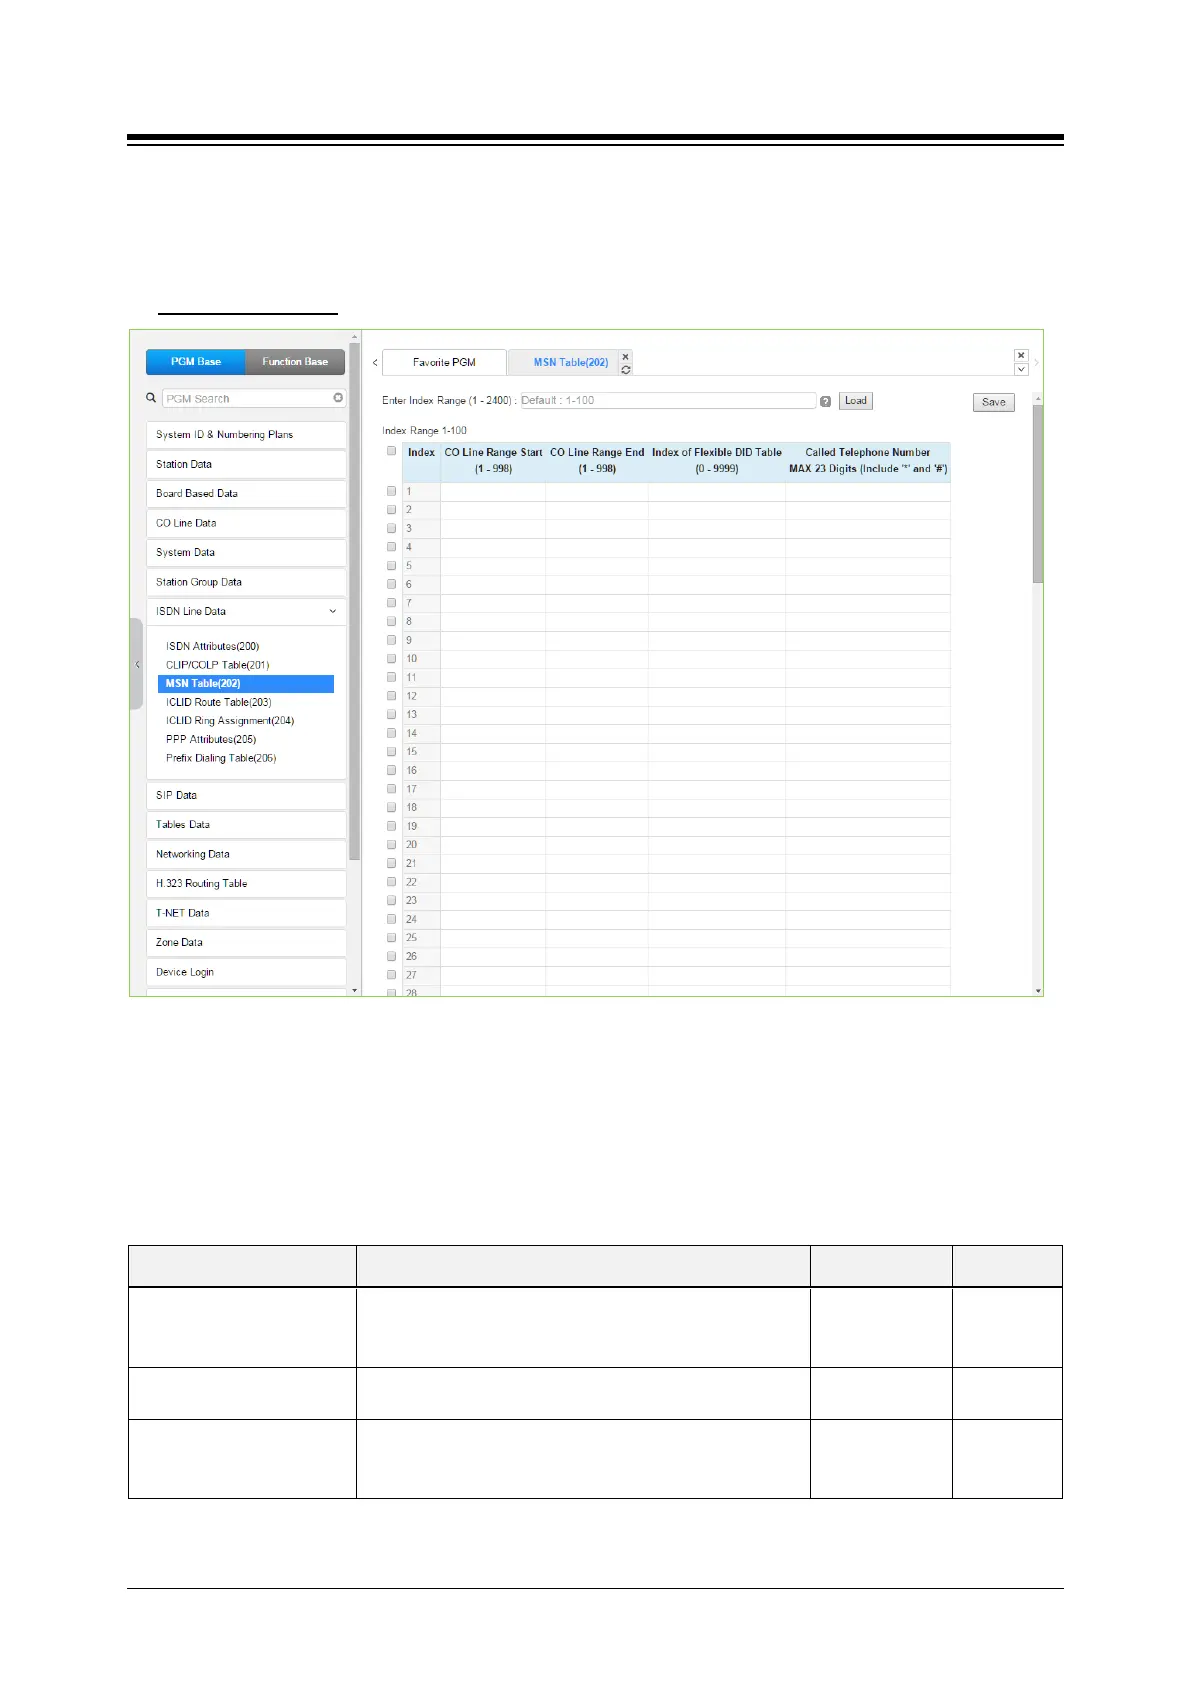The width and height of the screenshot is (1191, 1684).
Task: Close all tabs icon at right
Action: 1021,355
